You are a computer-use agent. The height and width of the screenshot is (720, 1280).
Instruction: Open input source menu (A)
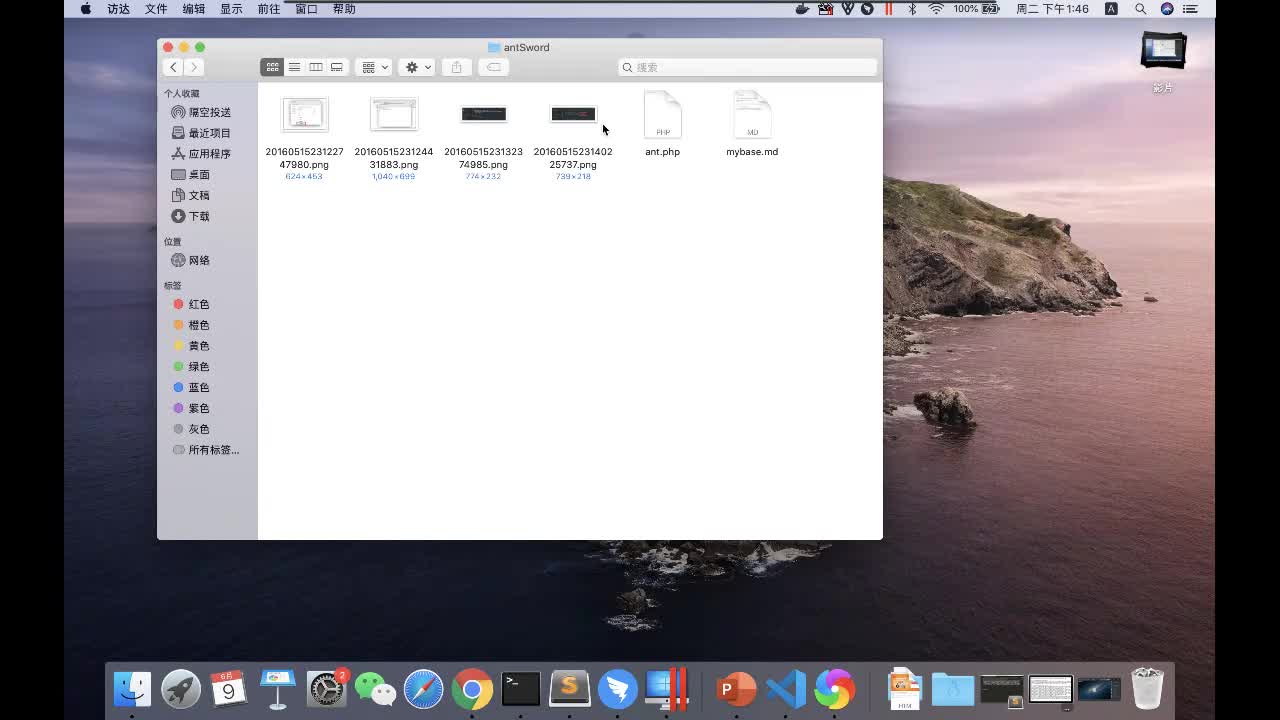point(1111,9)
